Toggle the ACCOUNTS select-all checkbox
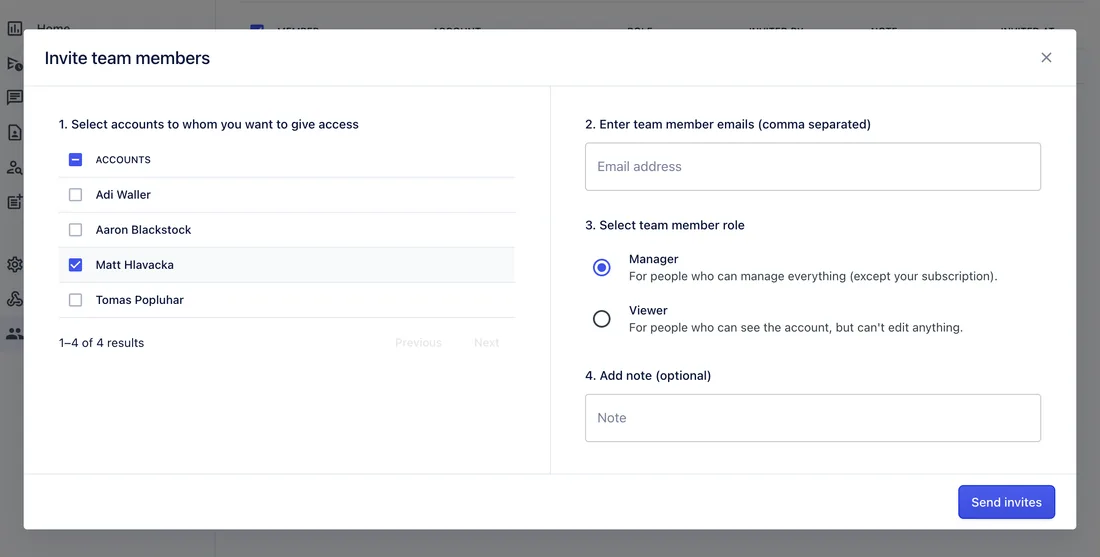This screenshot has width=1100, height=557. [76, 160]
